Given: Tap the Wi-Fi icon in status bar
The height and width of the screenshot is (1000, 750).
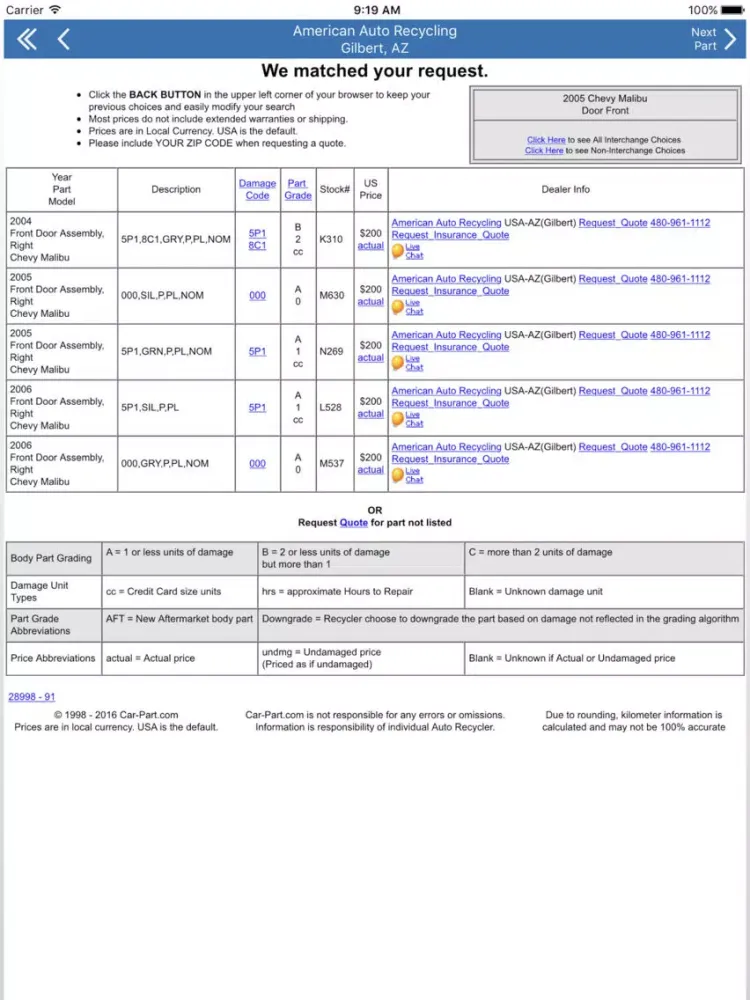Looking at the screenshot, I should point(55,10).
